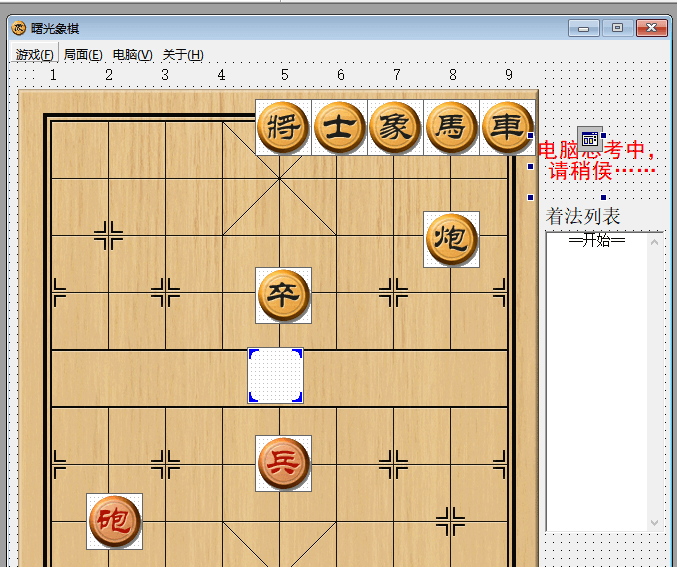This screenshot has height=567, width=677.
Task: Click the empty highlighted selection square
Action: 275,376
